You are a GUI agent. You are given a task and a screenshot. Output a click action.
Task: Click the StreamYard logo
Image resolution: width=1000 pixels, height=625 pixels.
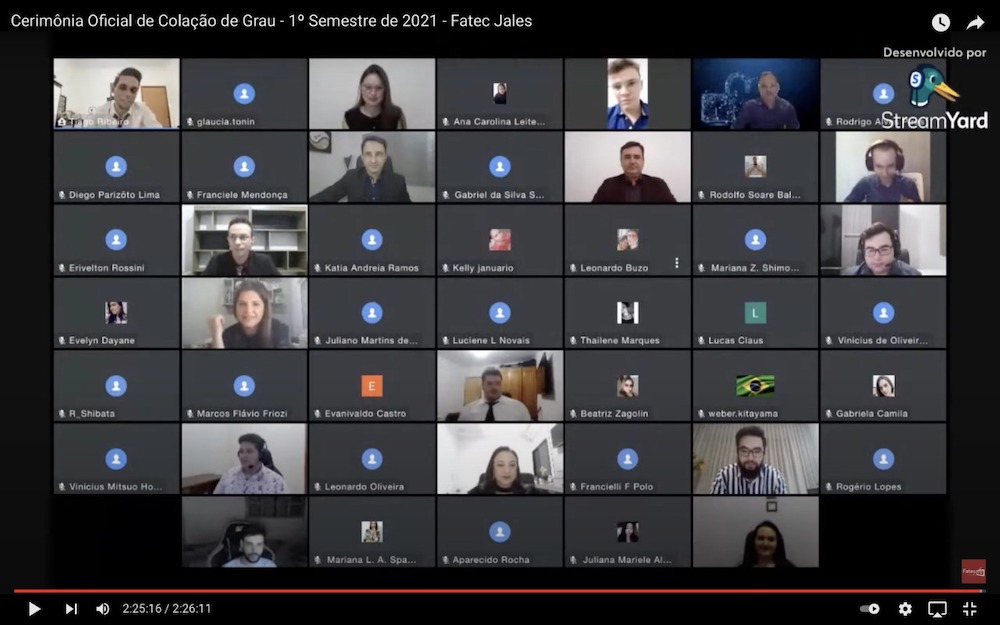[934, 98]
